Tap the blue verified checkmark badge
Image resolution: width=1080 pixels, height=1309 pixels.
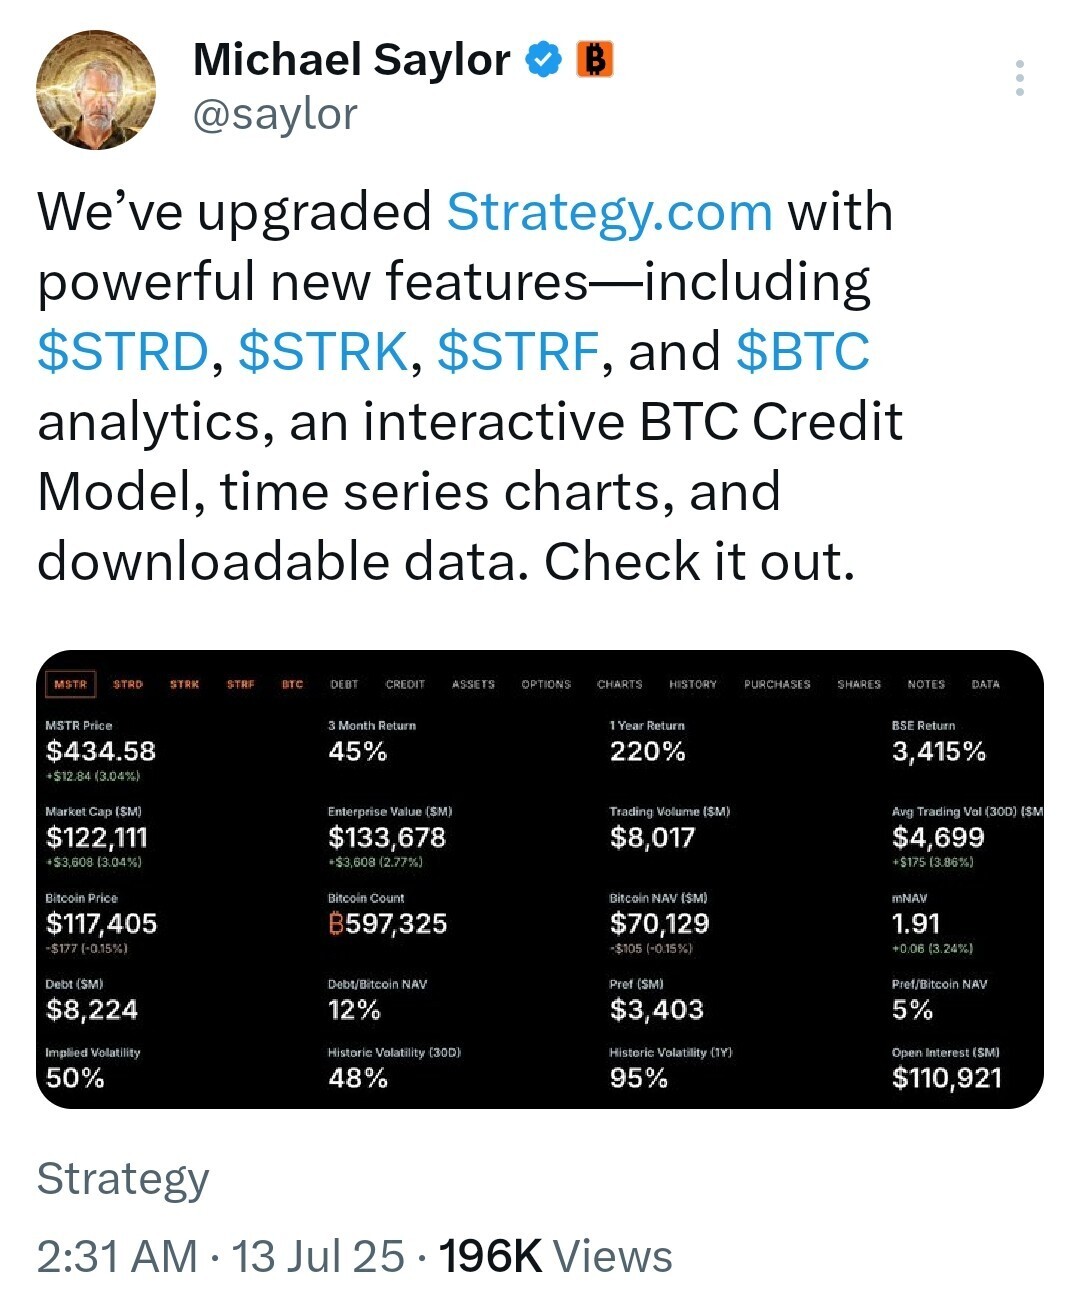(x=544, y=60)
